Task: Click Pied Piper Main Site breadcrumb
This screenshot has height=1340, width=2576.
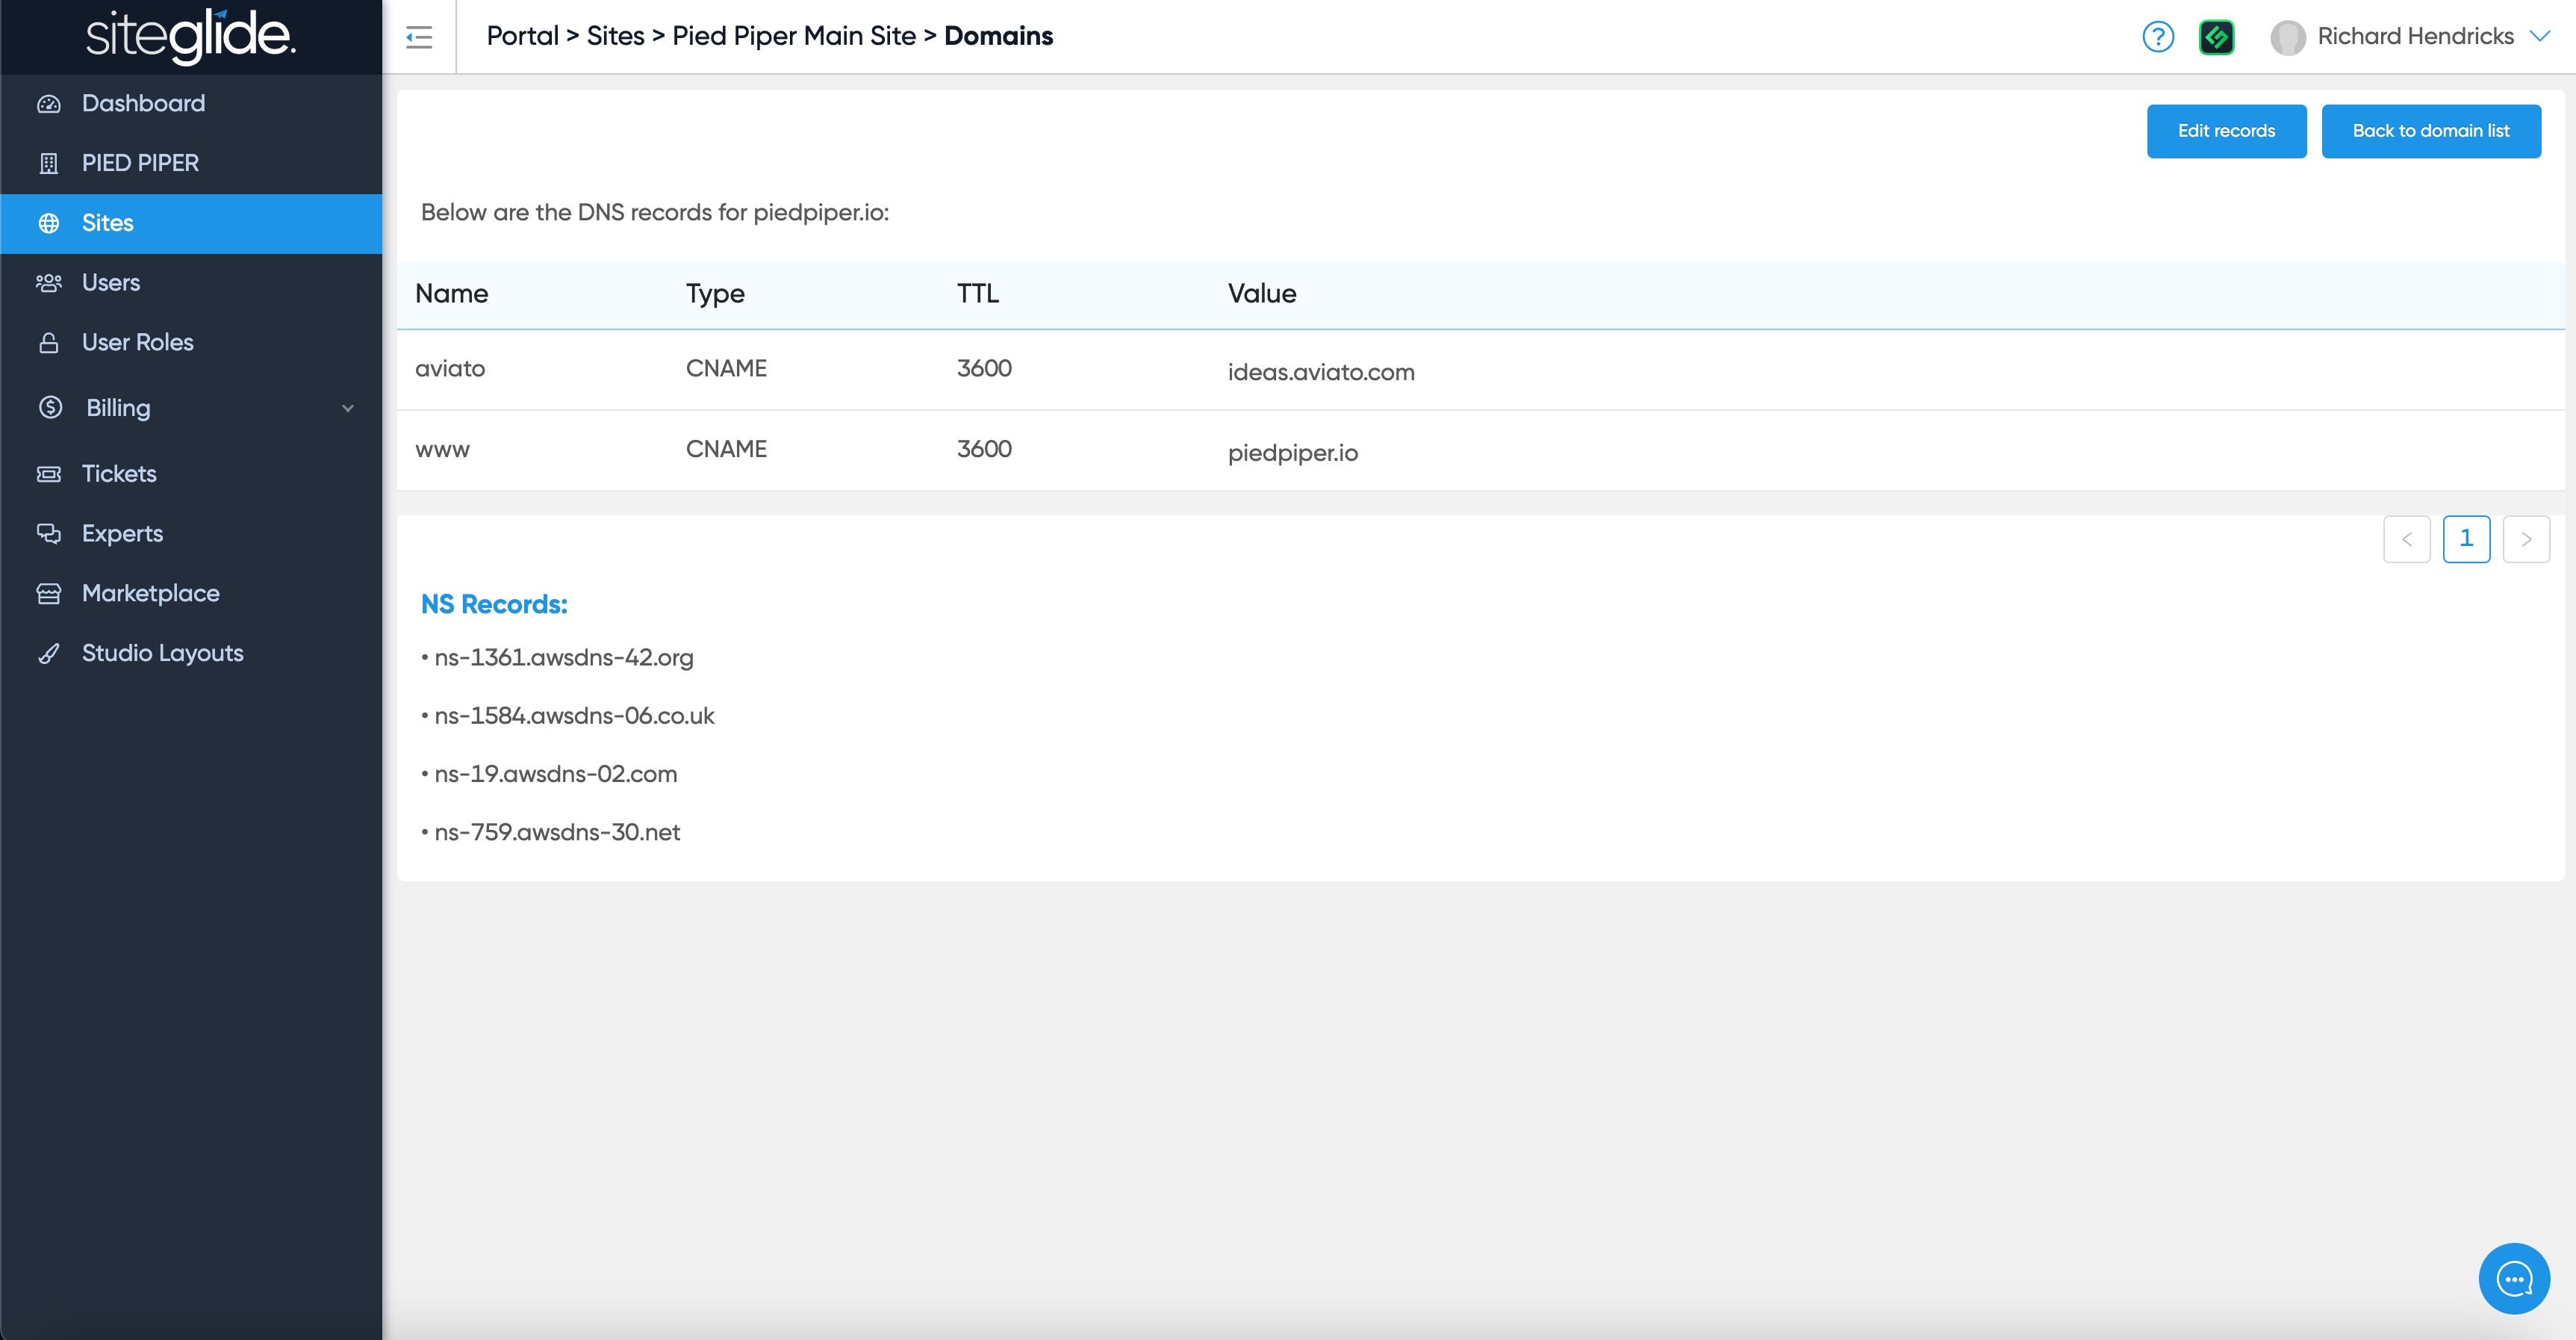Action: click(794, 36)
